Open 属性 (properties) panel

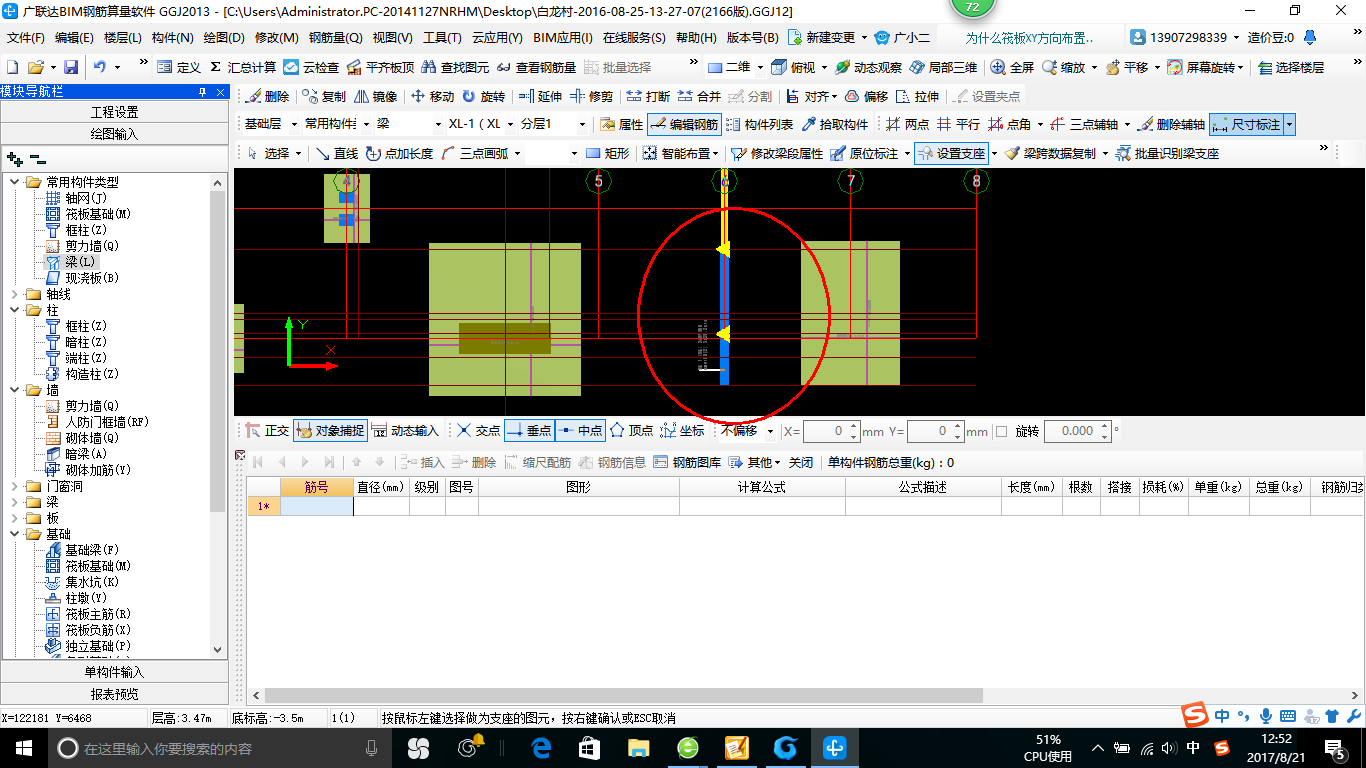[x=621, y=125]
